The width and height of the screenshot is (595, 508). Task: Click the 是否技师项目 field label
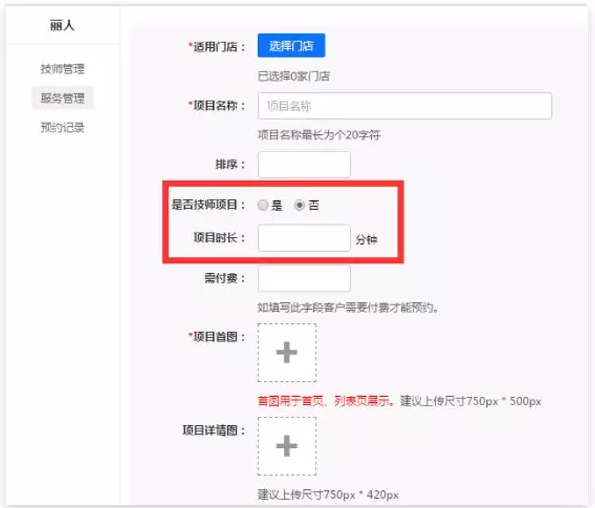coord(208,205)
